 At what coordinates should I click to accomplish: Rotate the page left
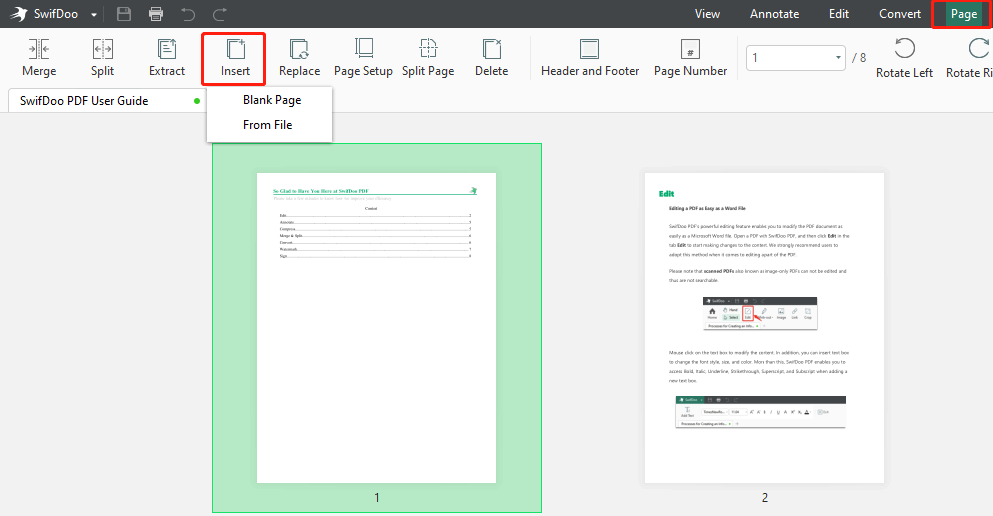[904, 58]
